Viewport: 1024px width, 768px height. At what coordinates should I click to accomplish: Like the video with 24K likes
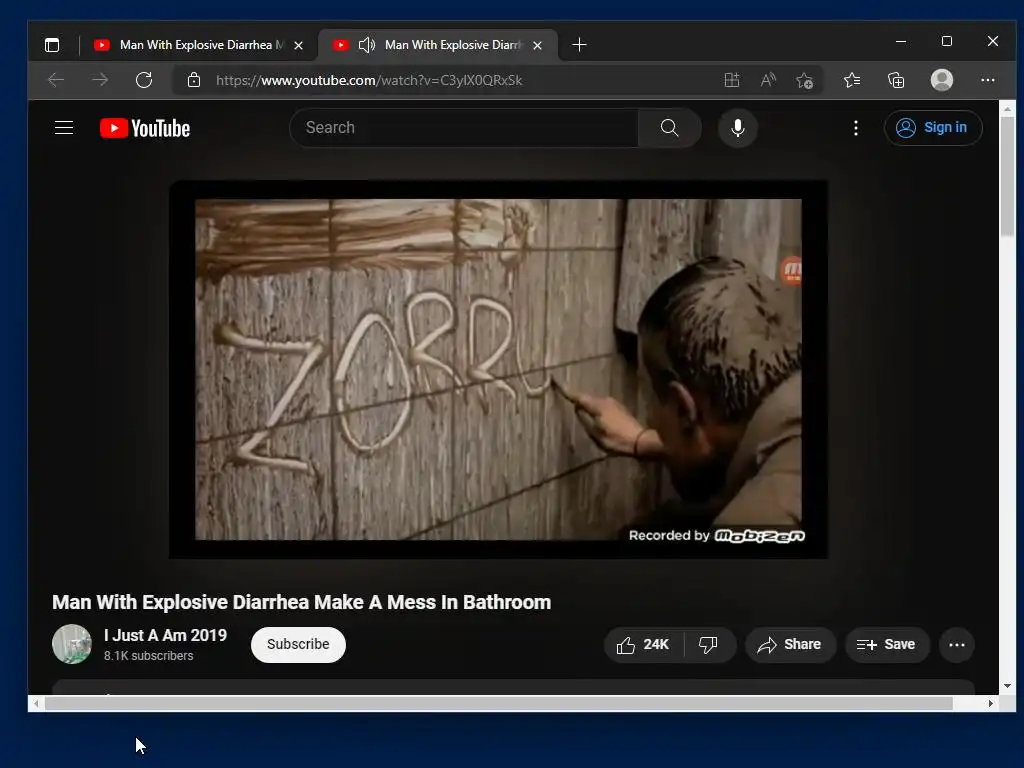(644, 645)
